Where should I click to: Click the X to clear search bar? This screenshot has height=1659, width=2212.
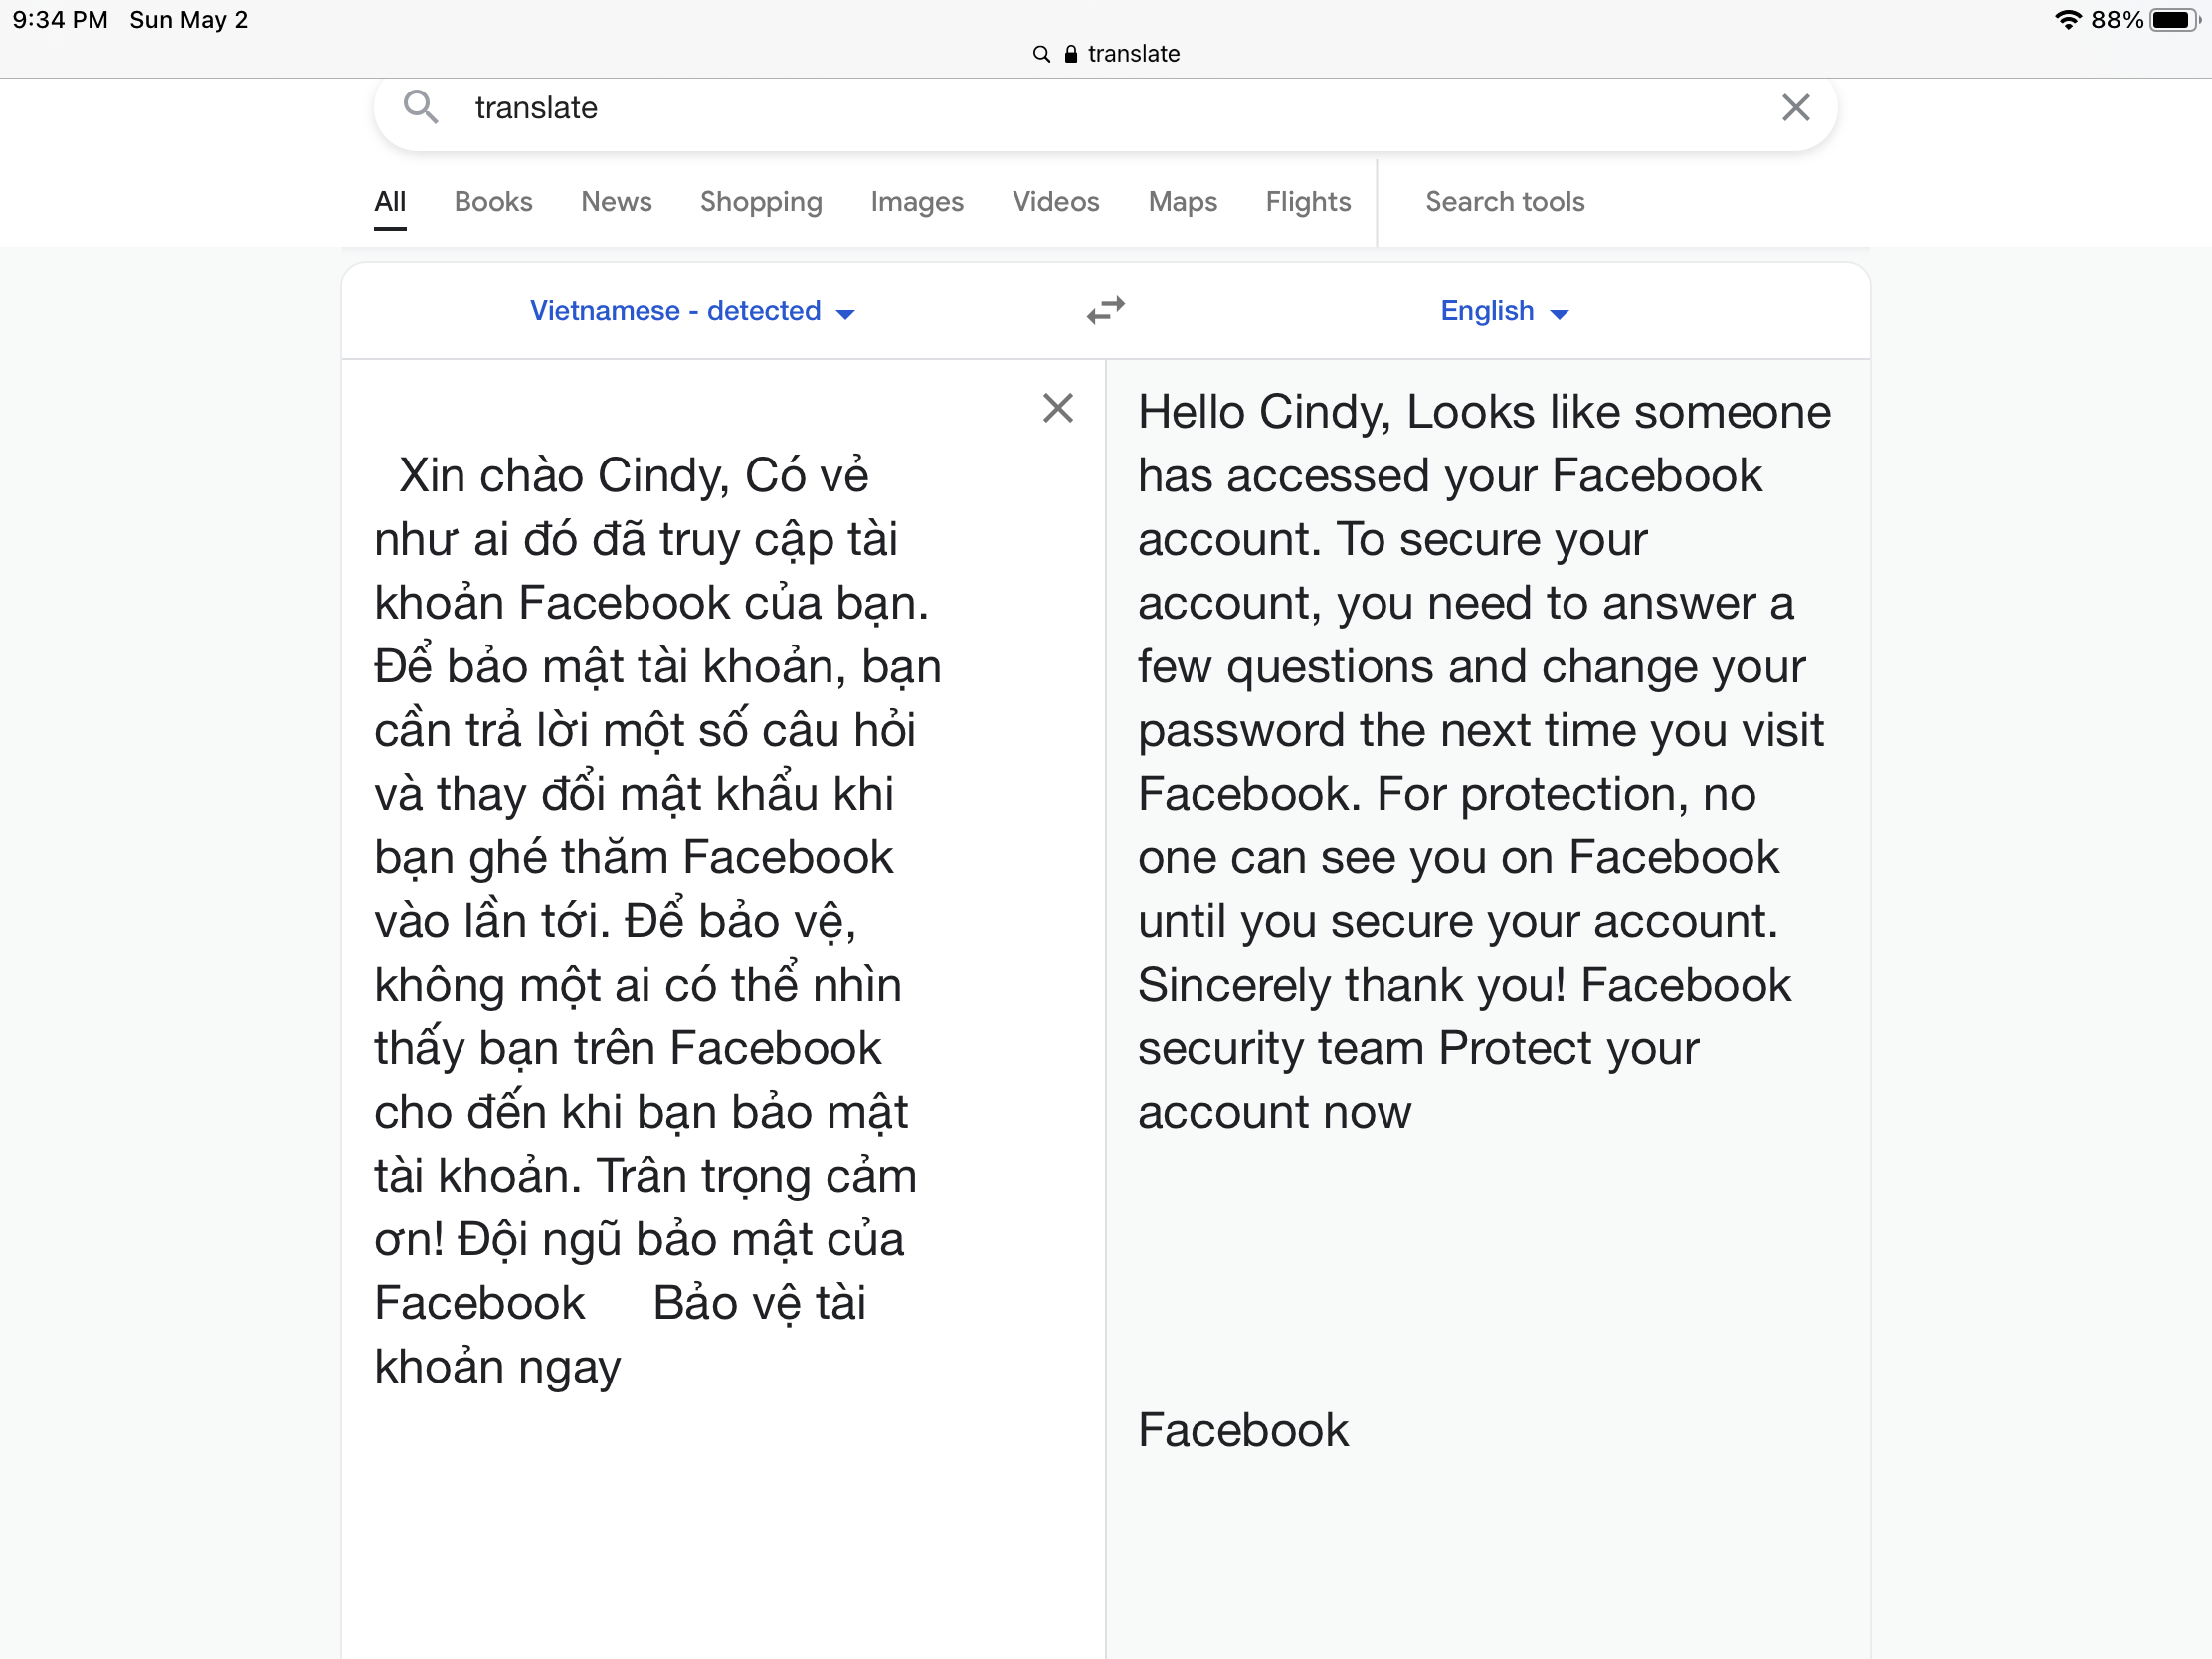click(1795, 108)
